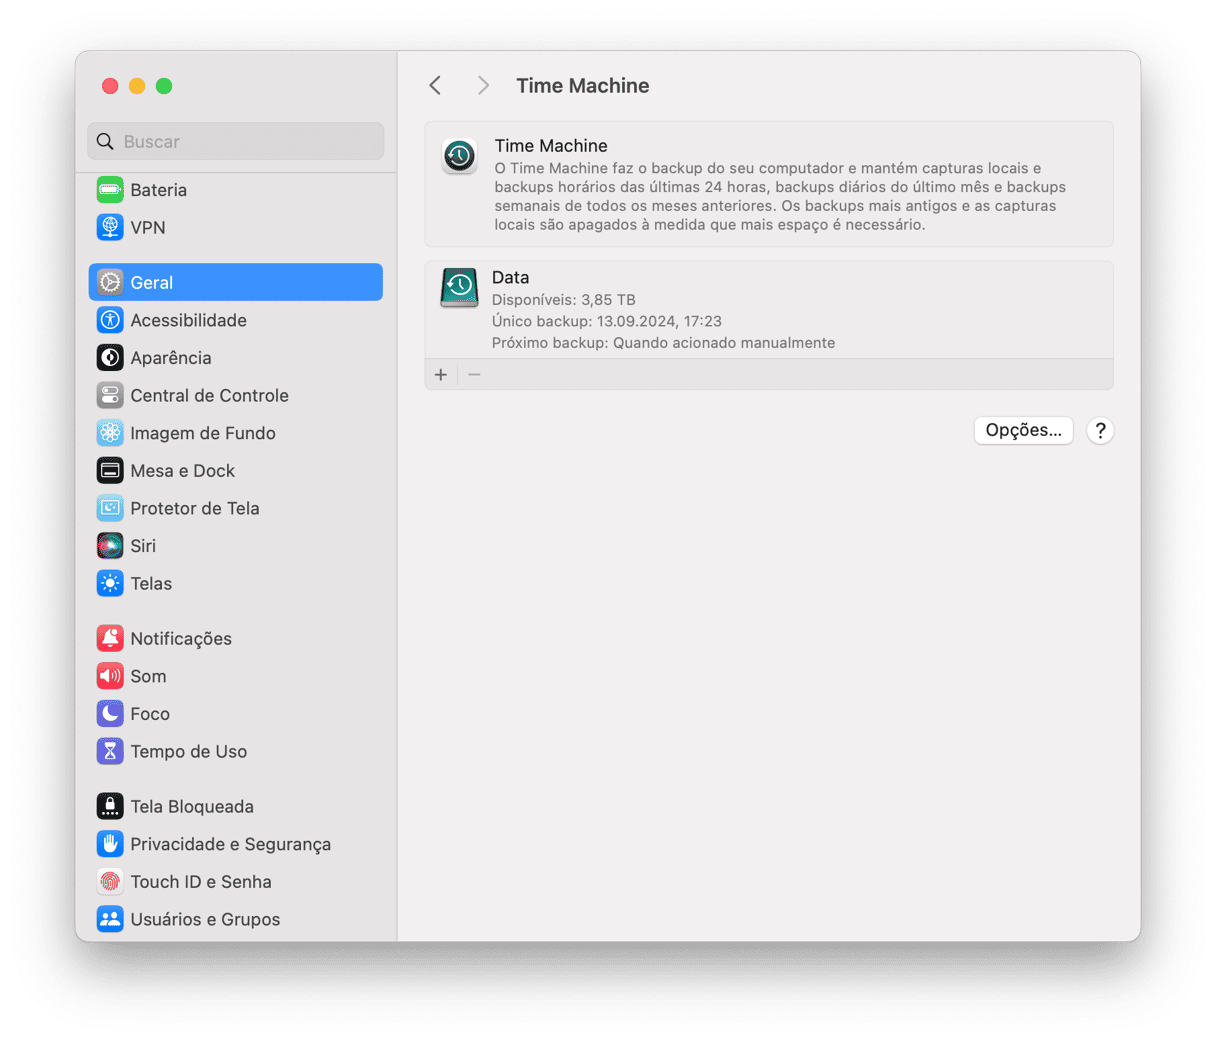The height and width of the screenshot is (1041, 1216).
Task: Add a backup disk with plus button
Action: click(x=441, y=375)
